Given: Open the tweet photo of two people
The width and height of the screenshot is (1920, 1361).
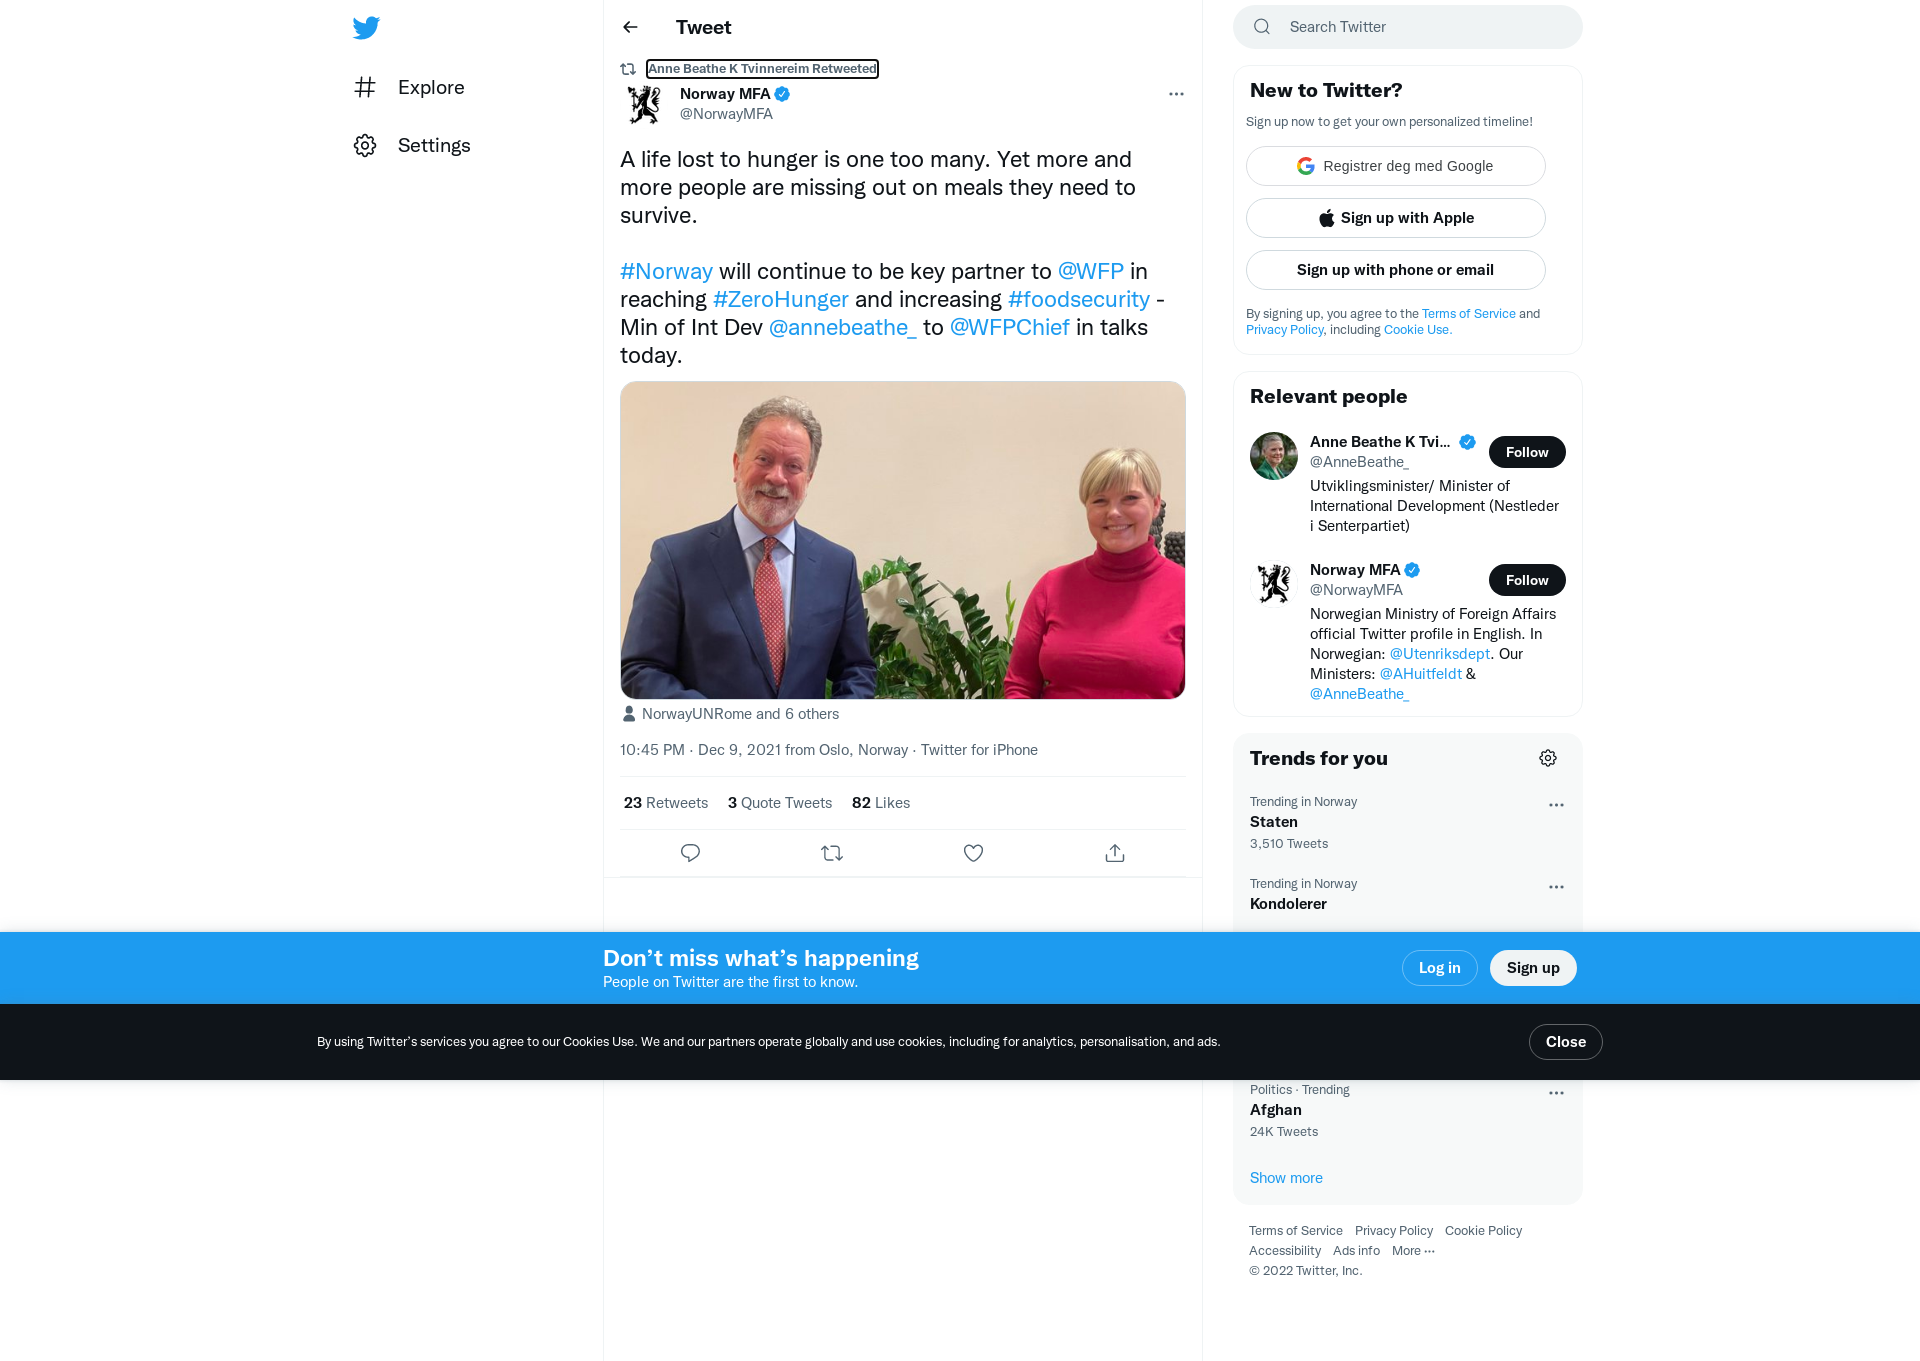Looking at the screenshot, I should (903, 540).
